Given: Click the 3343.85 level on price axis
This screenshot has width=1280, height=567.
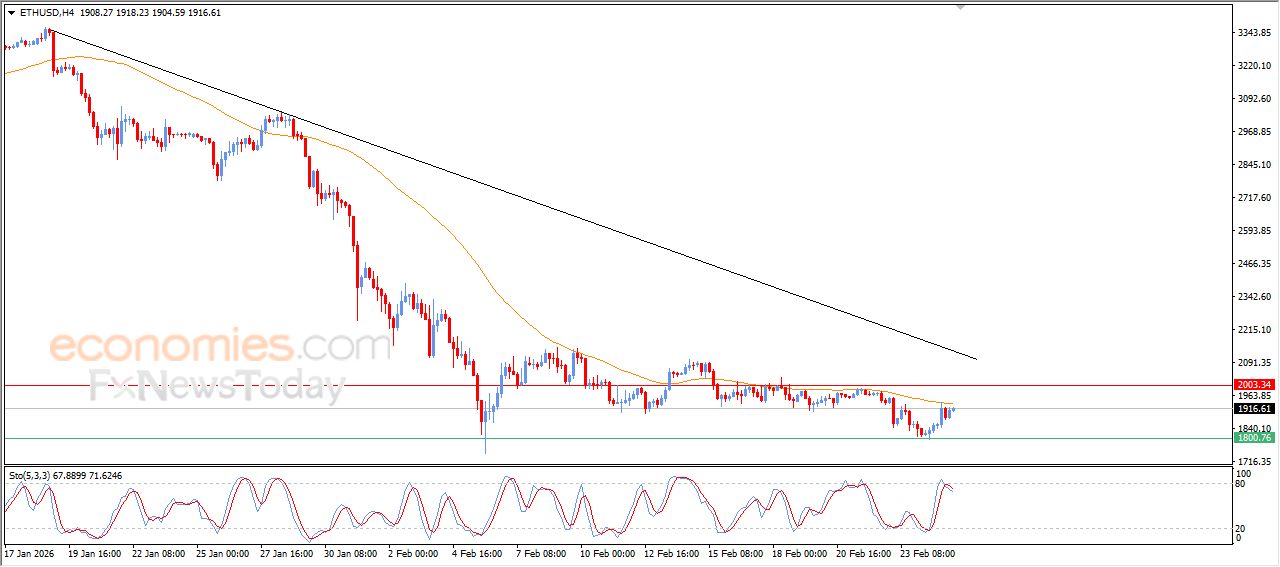Looking at the screenshot, I should (x=1253, y=33).
